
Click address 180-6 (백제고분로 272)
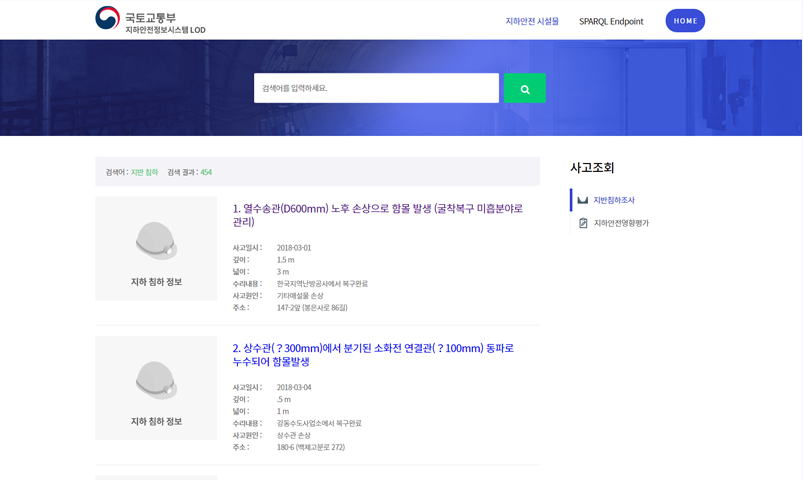coord(311,447)
